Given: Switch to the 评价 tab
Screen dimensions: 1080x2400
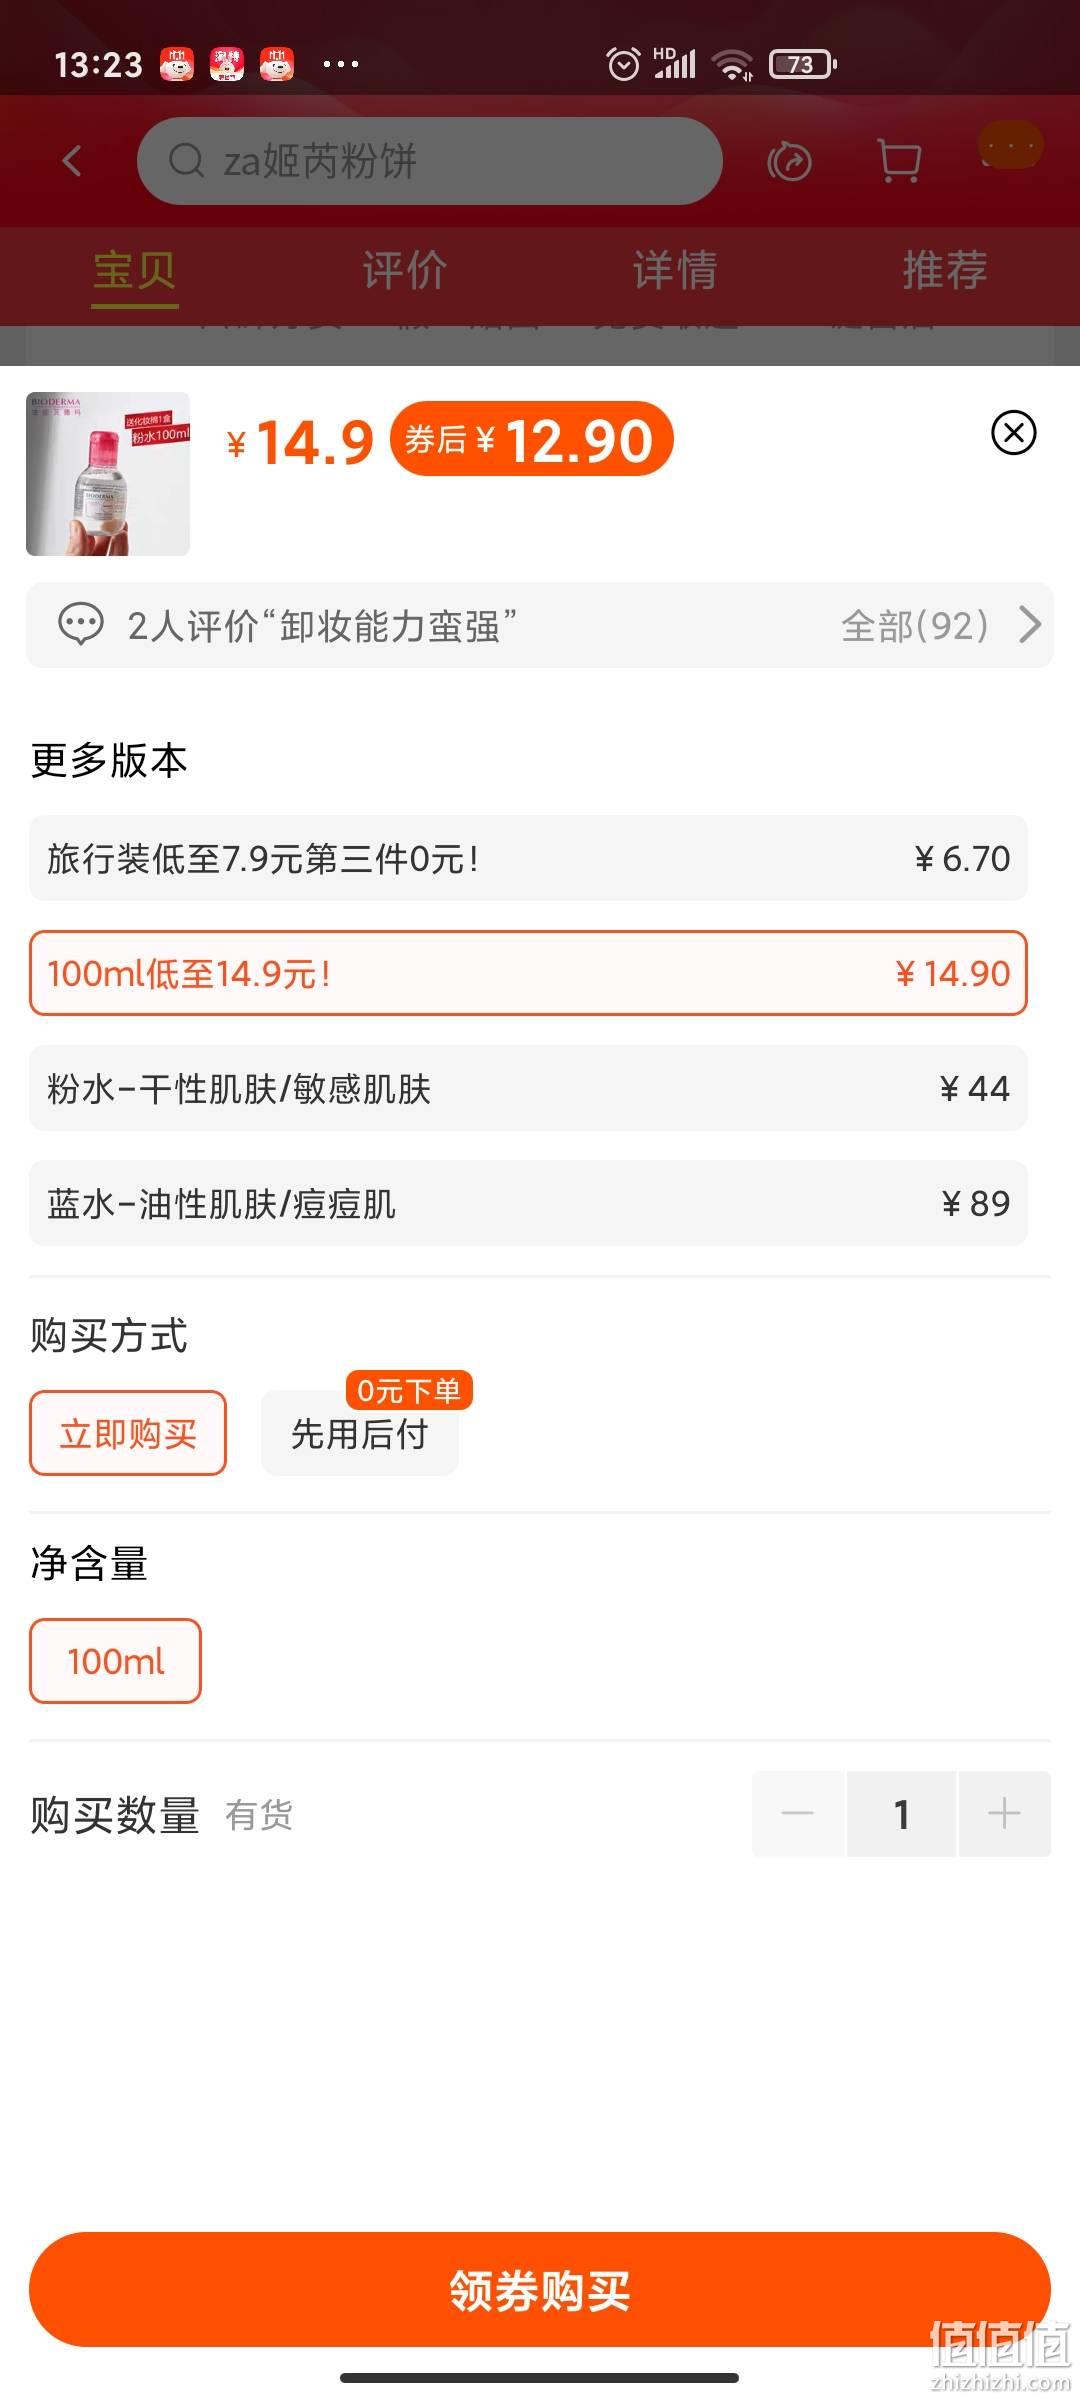Looking at the screenshot, I should pyautogui.click(x=404, y=270).
